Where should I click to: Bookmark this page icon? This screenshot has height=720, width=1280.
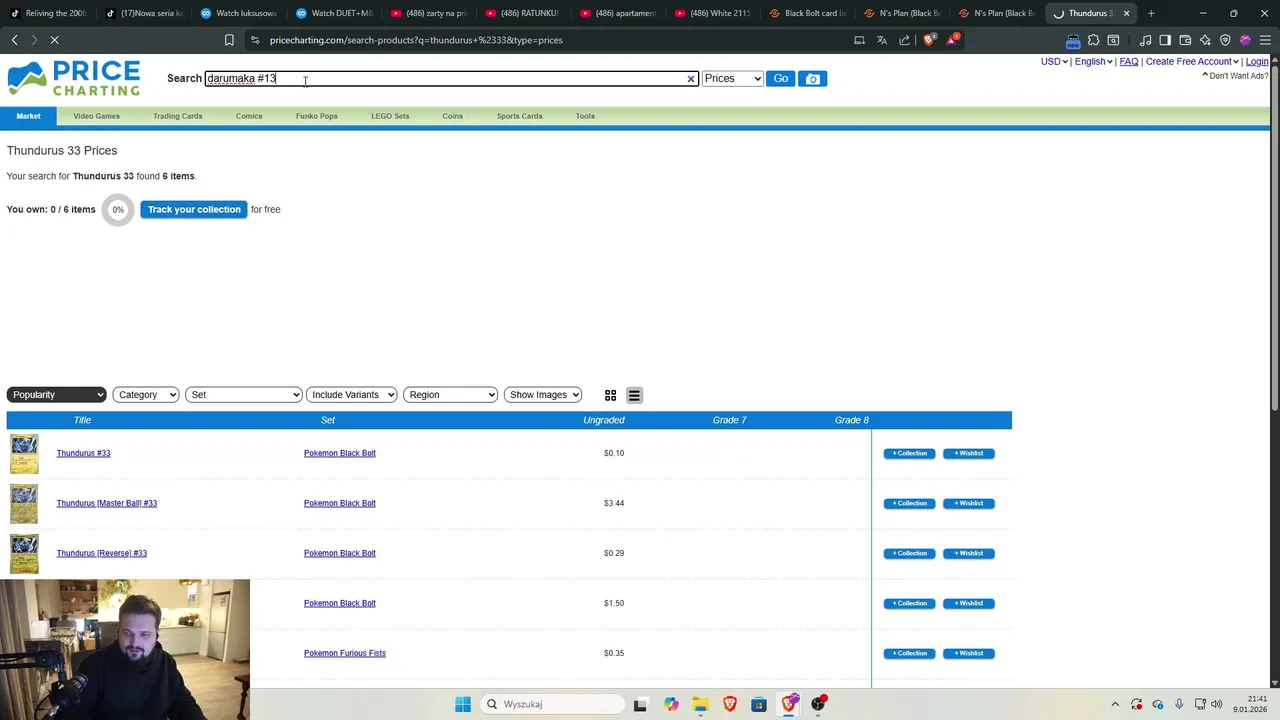[229, 40]
